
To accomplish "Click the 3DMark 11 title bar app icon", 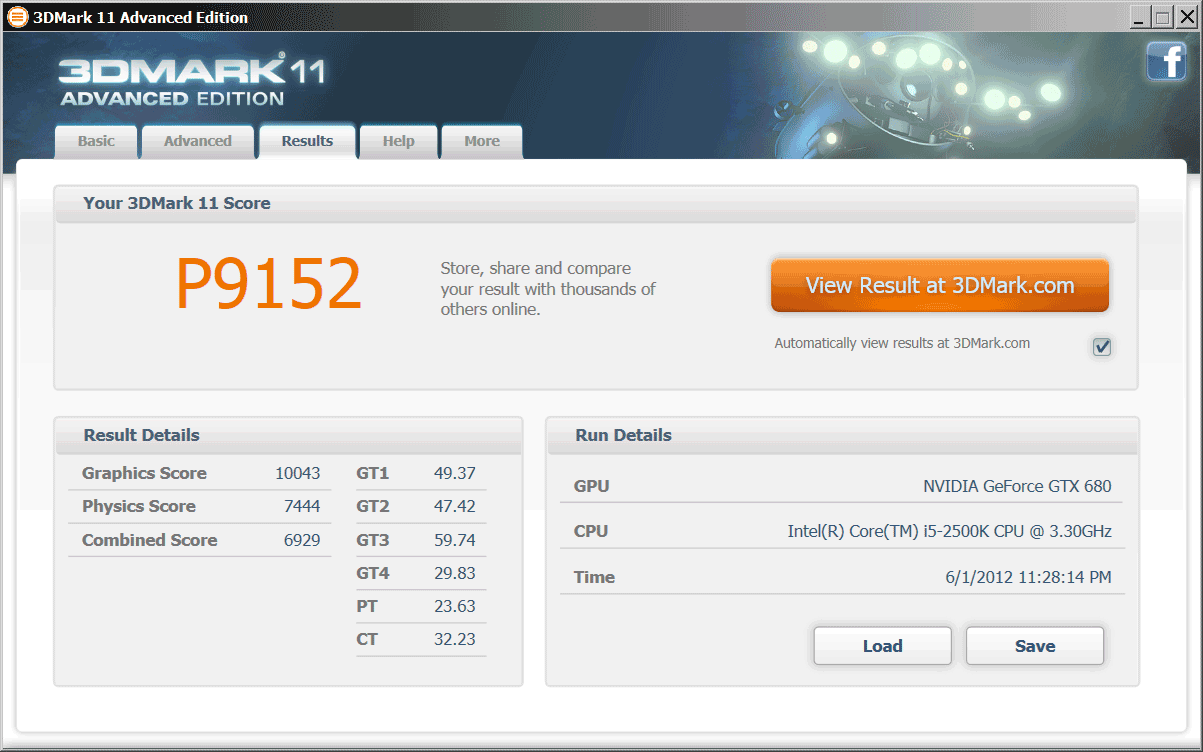I will (17, 17).
